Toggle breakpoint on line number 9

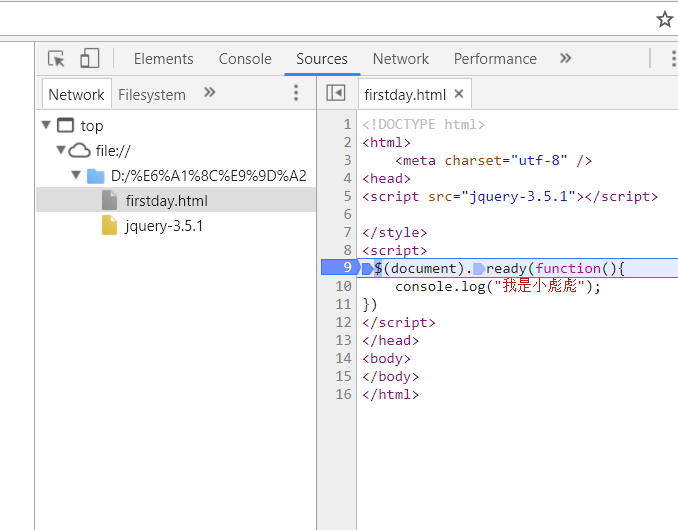pos(347,267)
